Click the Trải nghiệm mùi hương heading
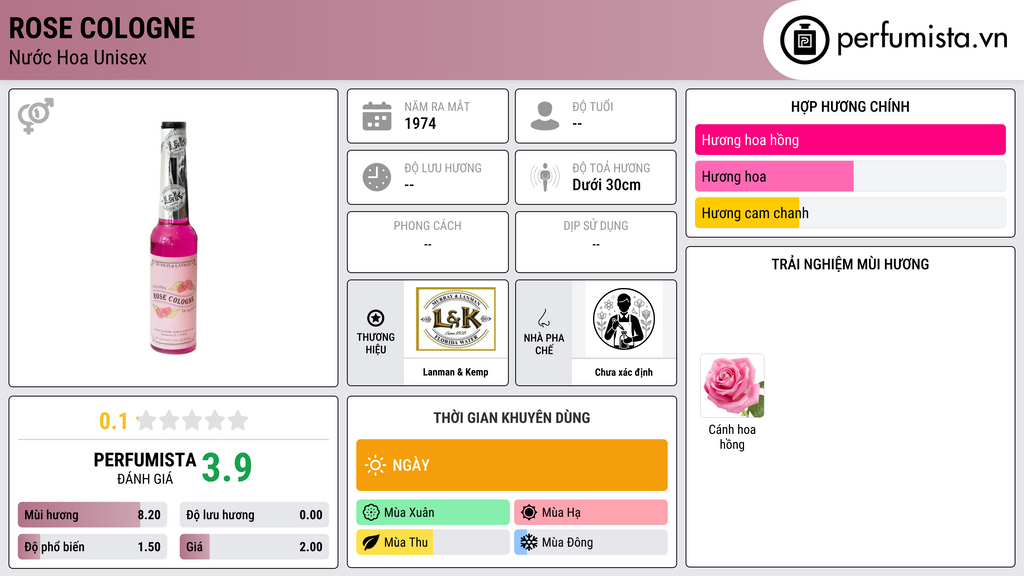This screenshot has width=1024, height=576. coord(850,264)
